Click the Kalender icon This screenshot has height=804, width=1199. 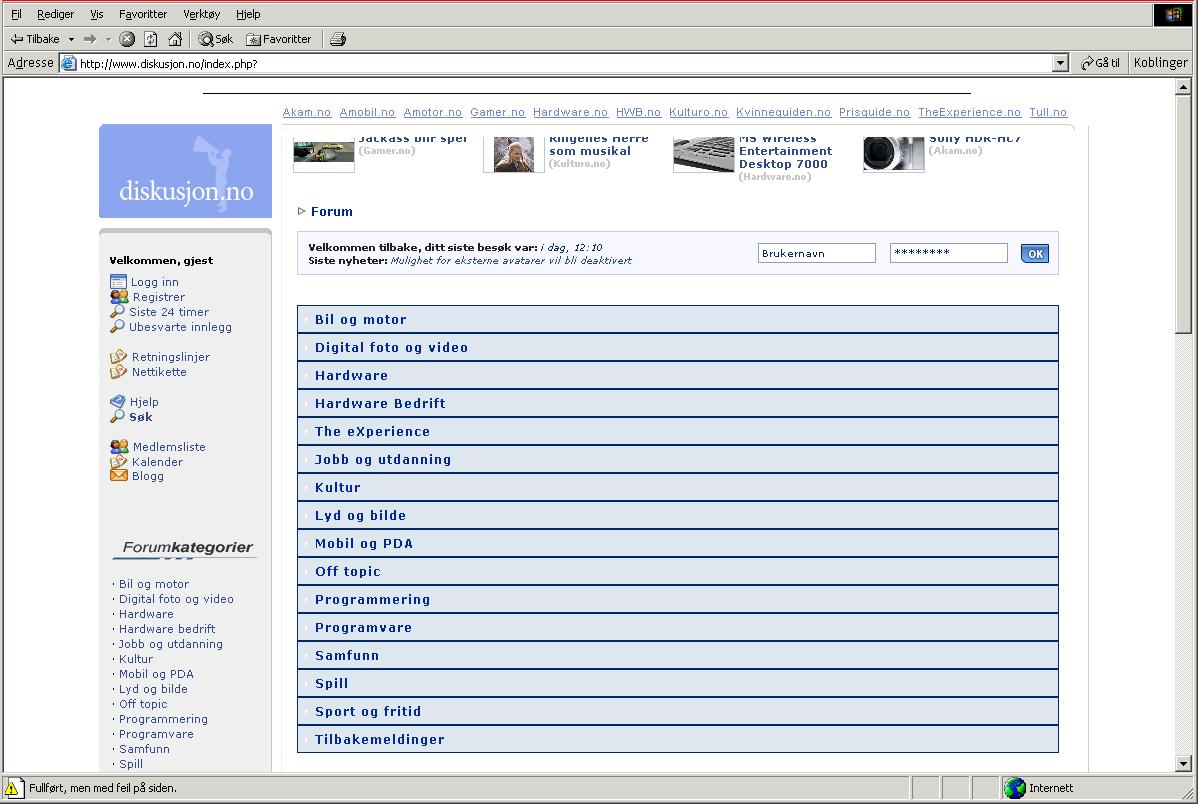[119, 462]
